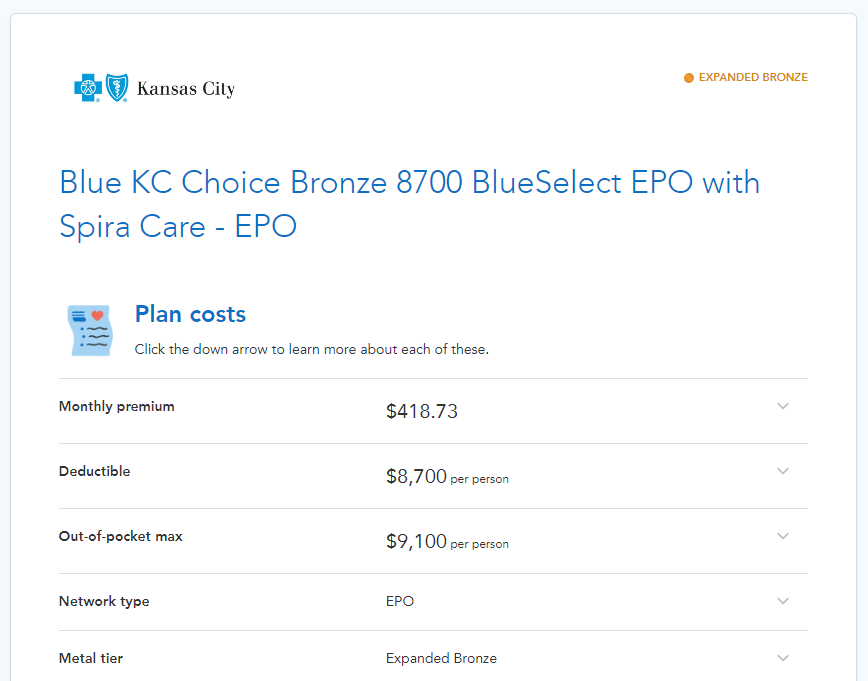Viewport: 868px width, 681px height.
Task: Click the $9,100 per person amount
Action: 447,541
